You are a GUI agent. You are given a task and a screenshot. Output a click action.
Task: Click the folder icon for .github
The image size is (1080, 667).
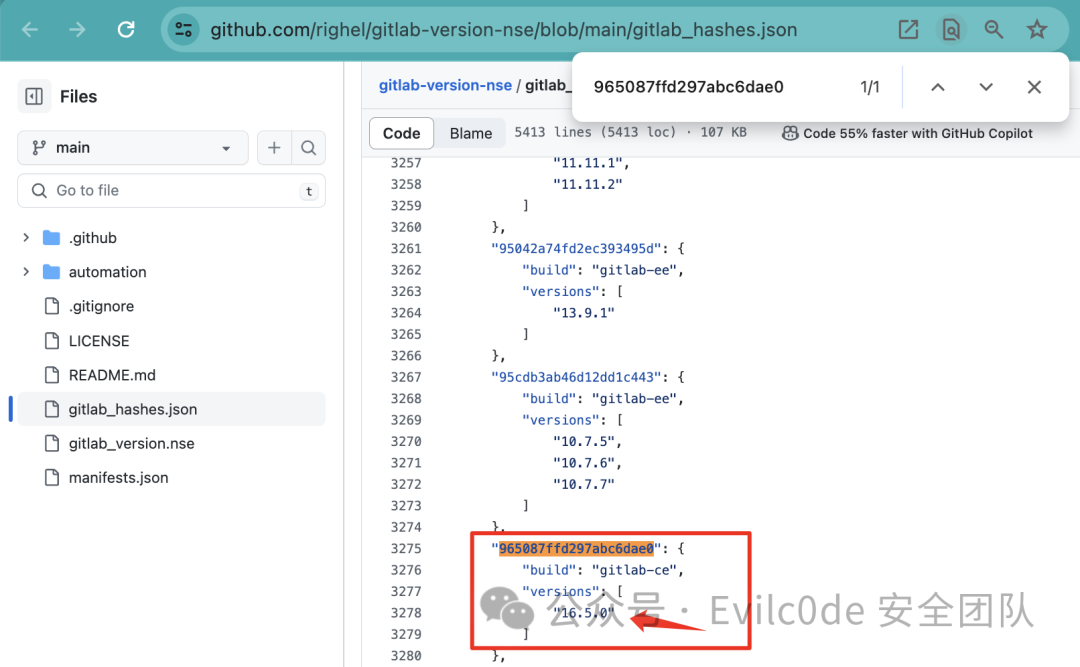pos(52,238)
